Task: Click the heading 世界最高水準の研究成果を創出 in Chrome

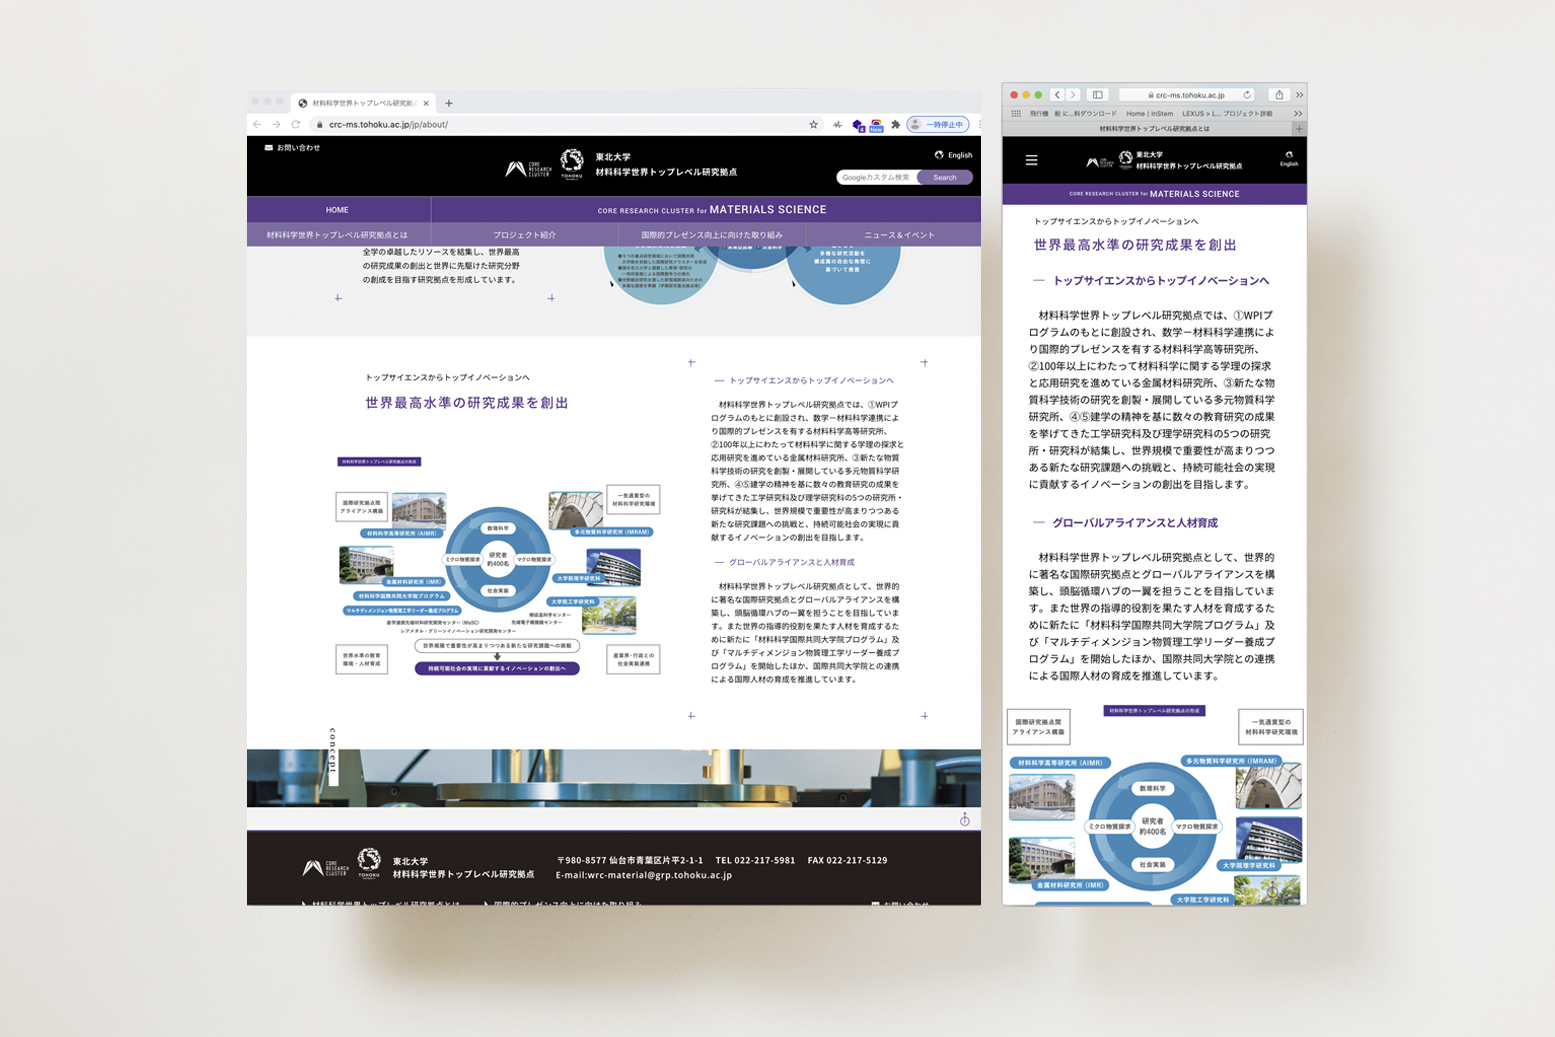Action: pyautogui.click(x=467, y=403)
